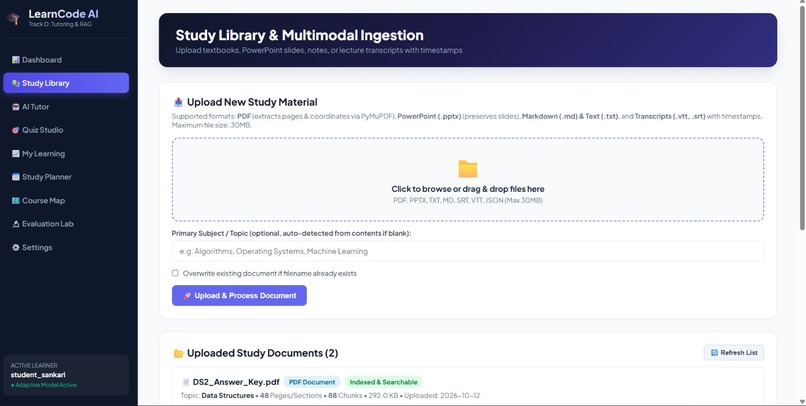
Task: Click the upload tray icon beside Upload New Study Material
Action: click(178, 102)
